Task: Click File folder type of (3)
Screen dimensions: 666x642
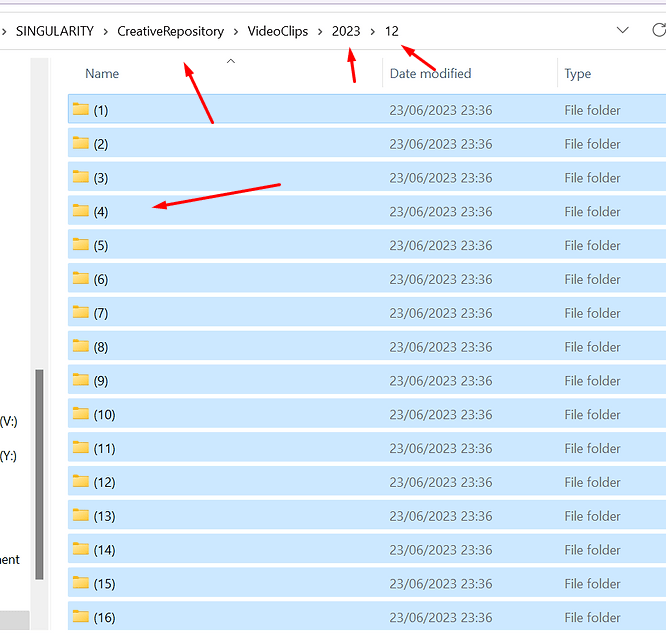Action: coord(592,178)
